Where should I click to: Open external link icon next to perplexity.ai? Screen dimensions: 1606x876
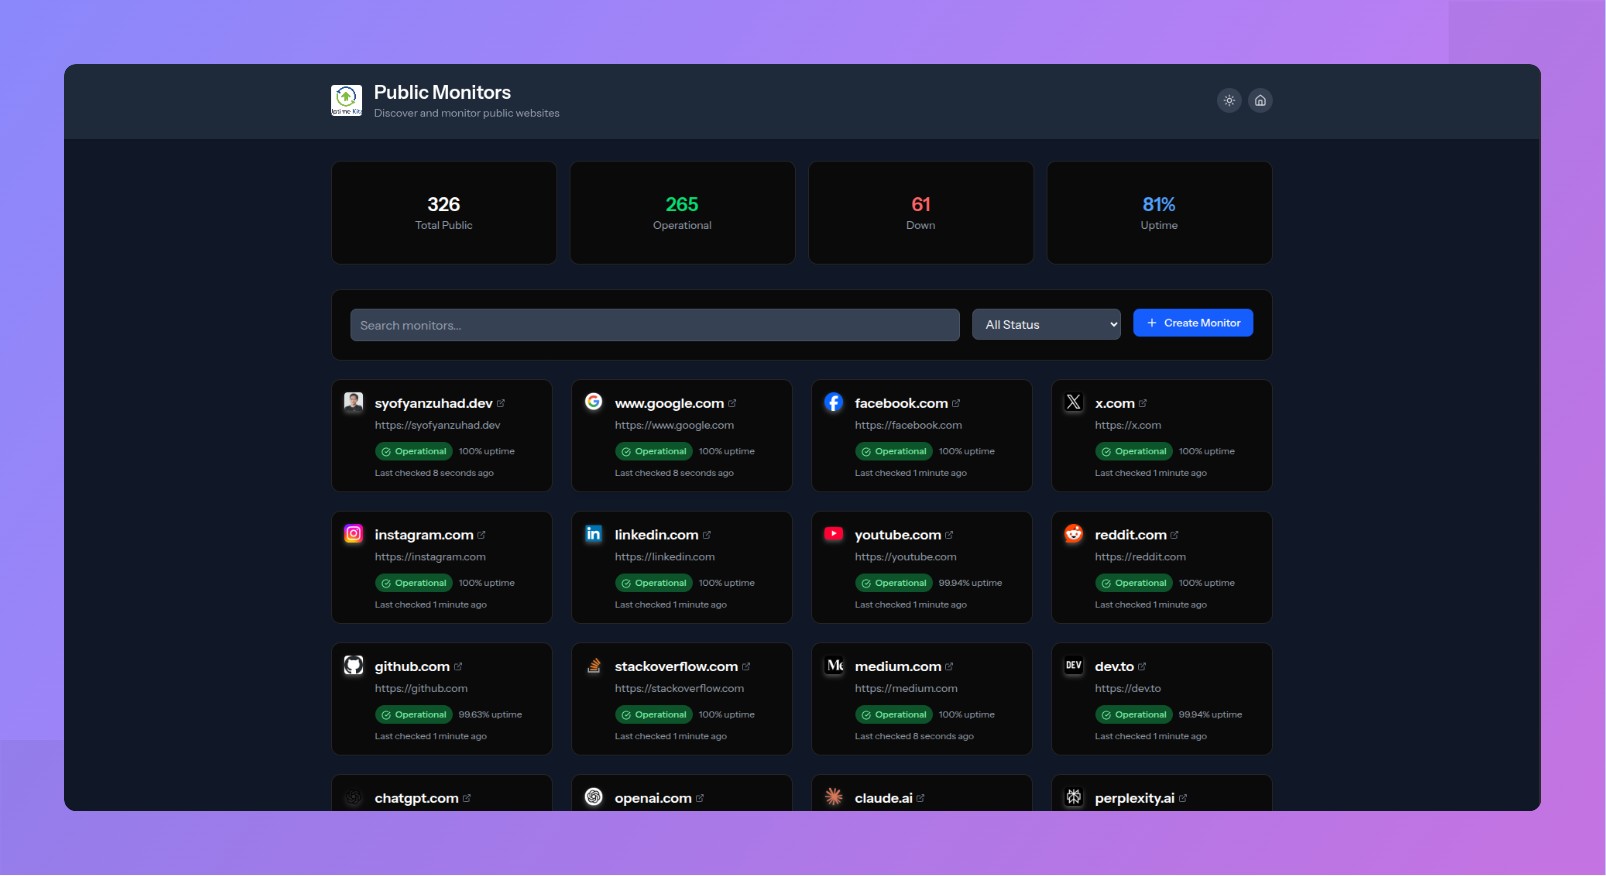(x=1183, y=798)
